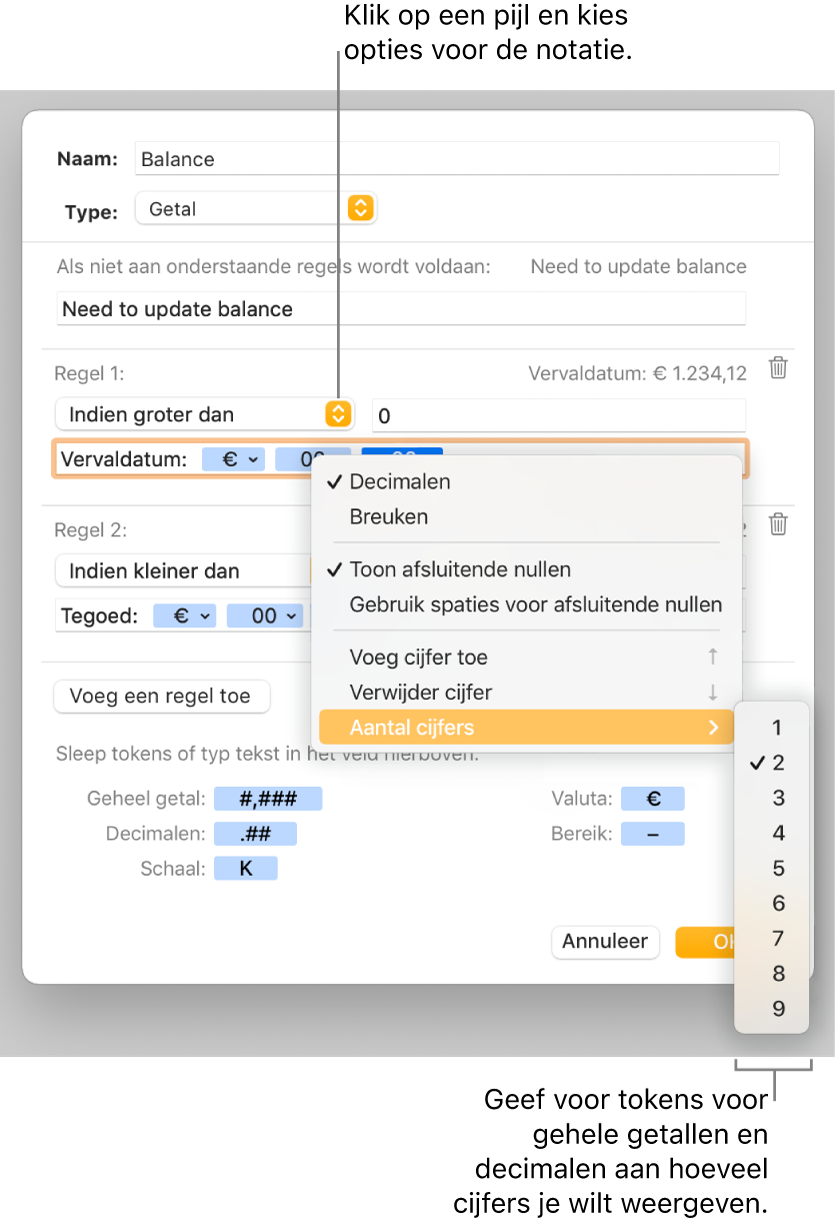Click the – Bereik token
Viewport: 835px width, 1229px height.
pos(653,834)
